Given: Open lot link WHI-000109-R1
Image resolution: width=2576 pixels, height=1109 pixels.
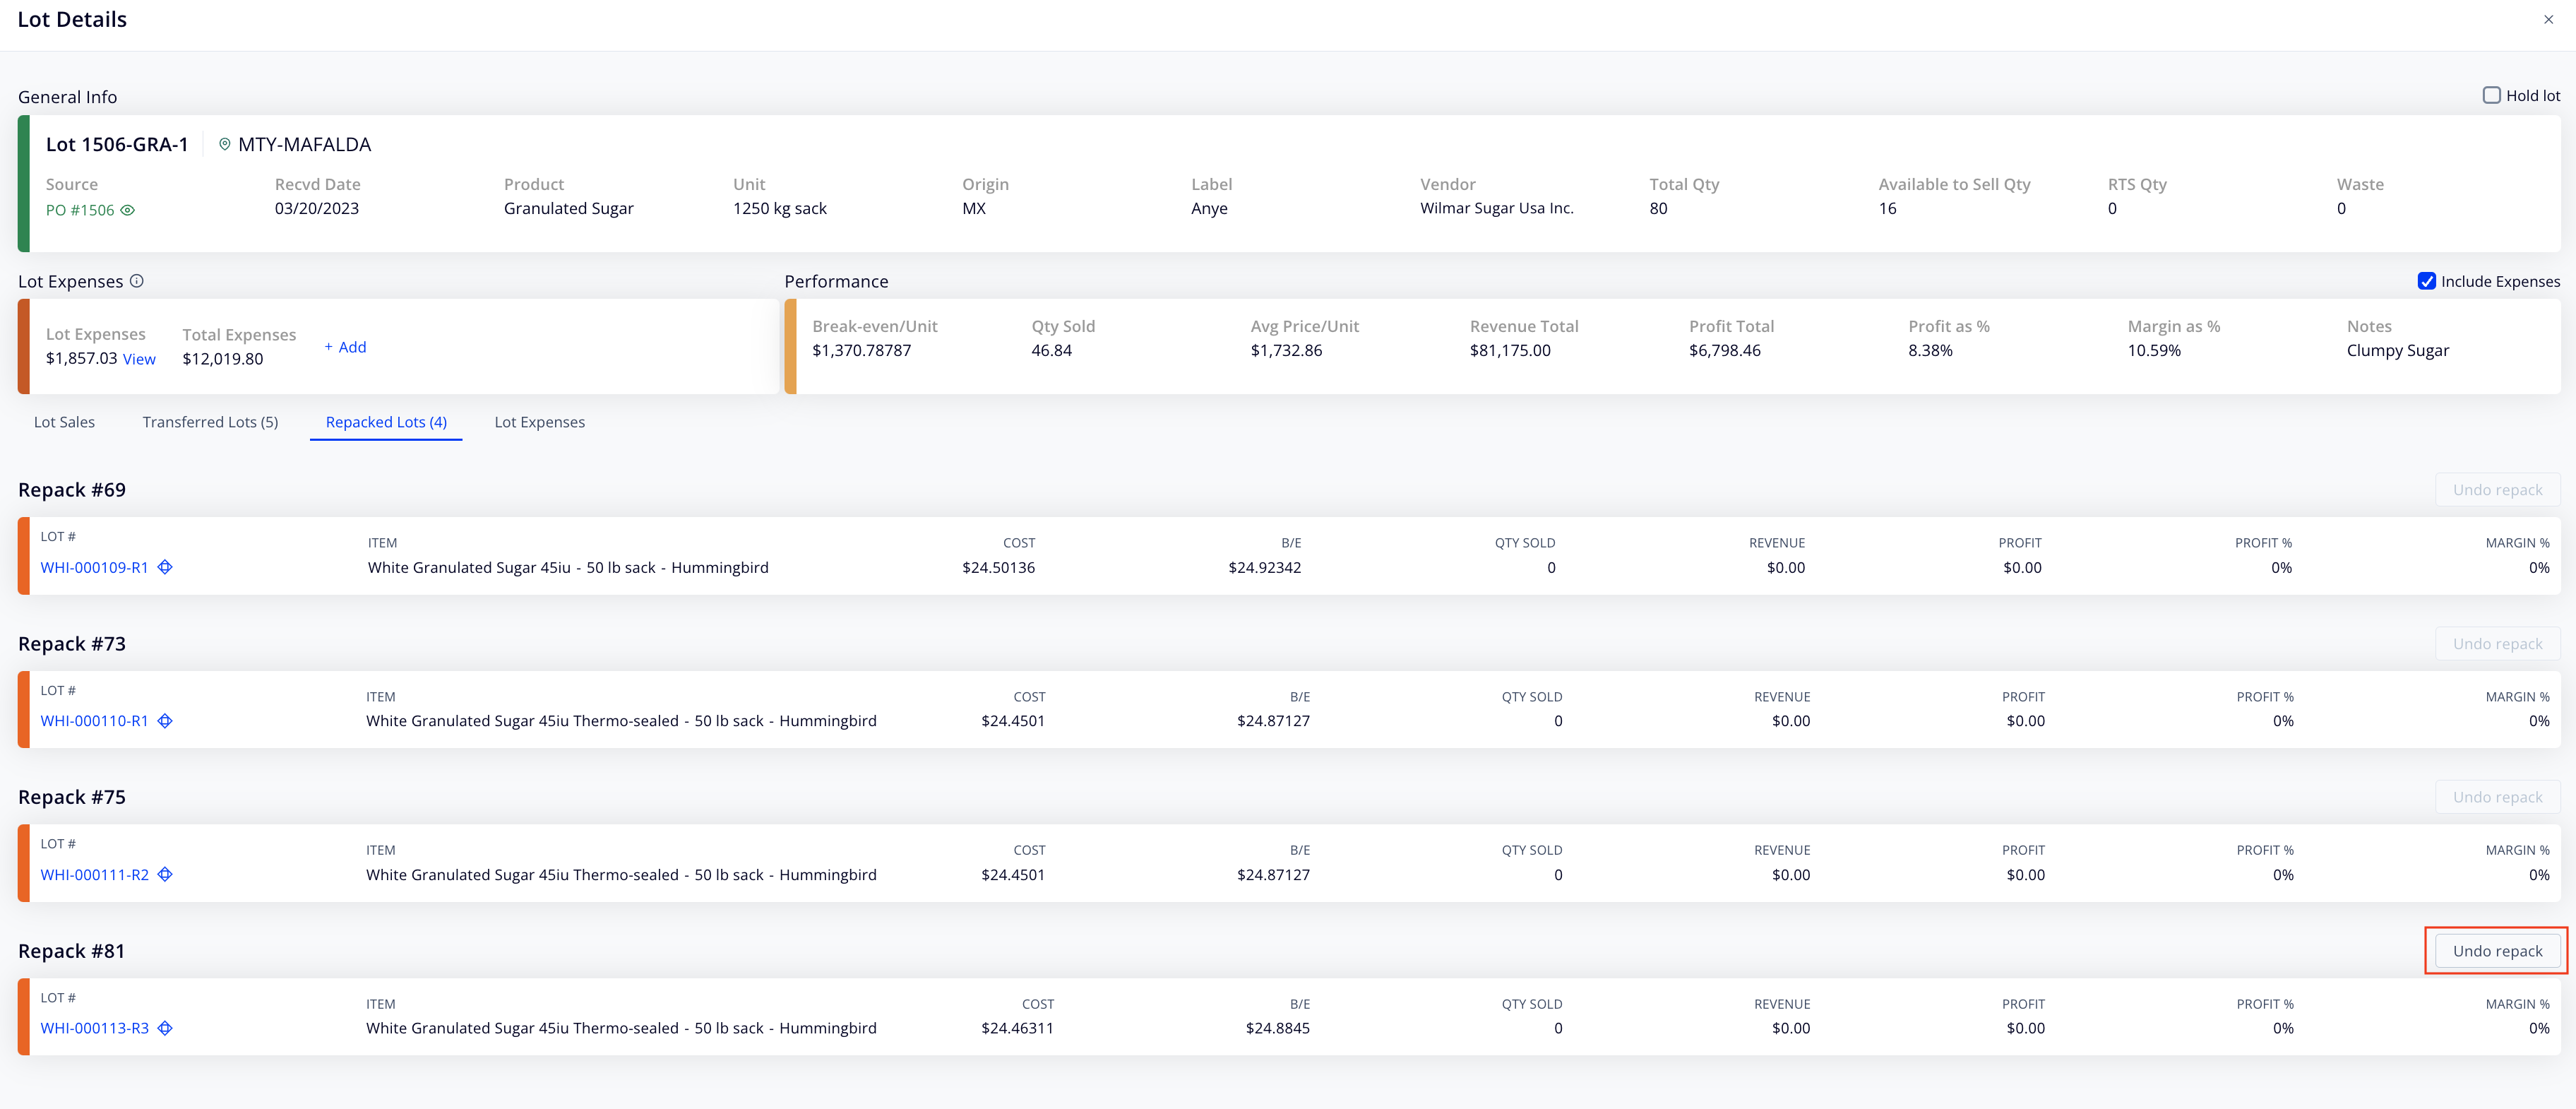Looking at the screenshot, I should coord(94,567).
